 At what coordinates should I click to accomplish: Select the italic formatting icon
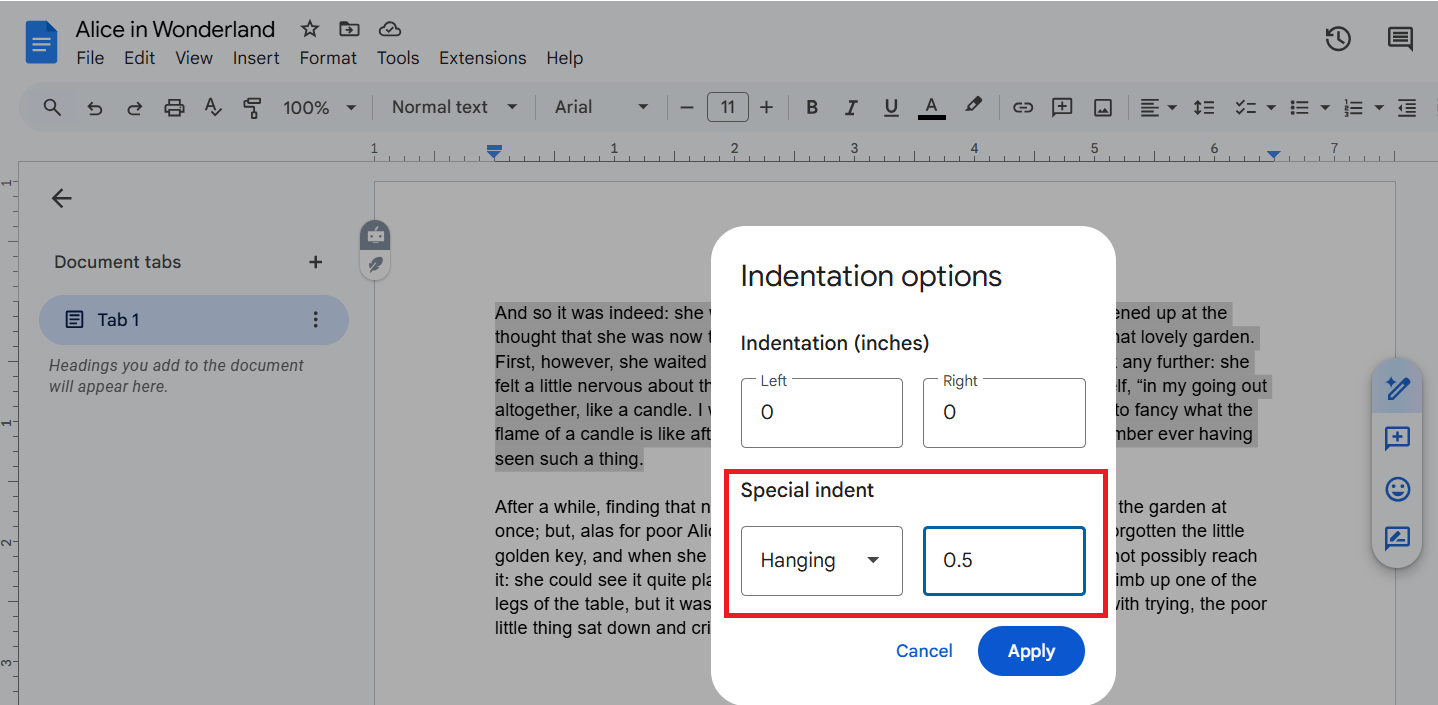click(x=851, y=107)
